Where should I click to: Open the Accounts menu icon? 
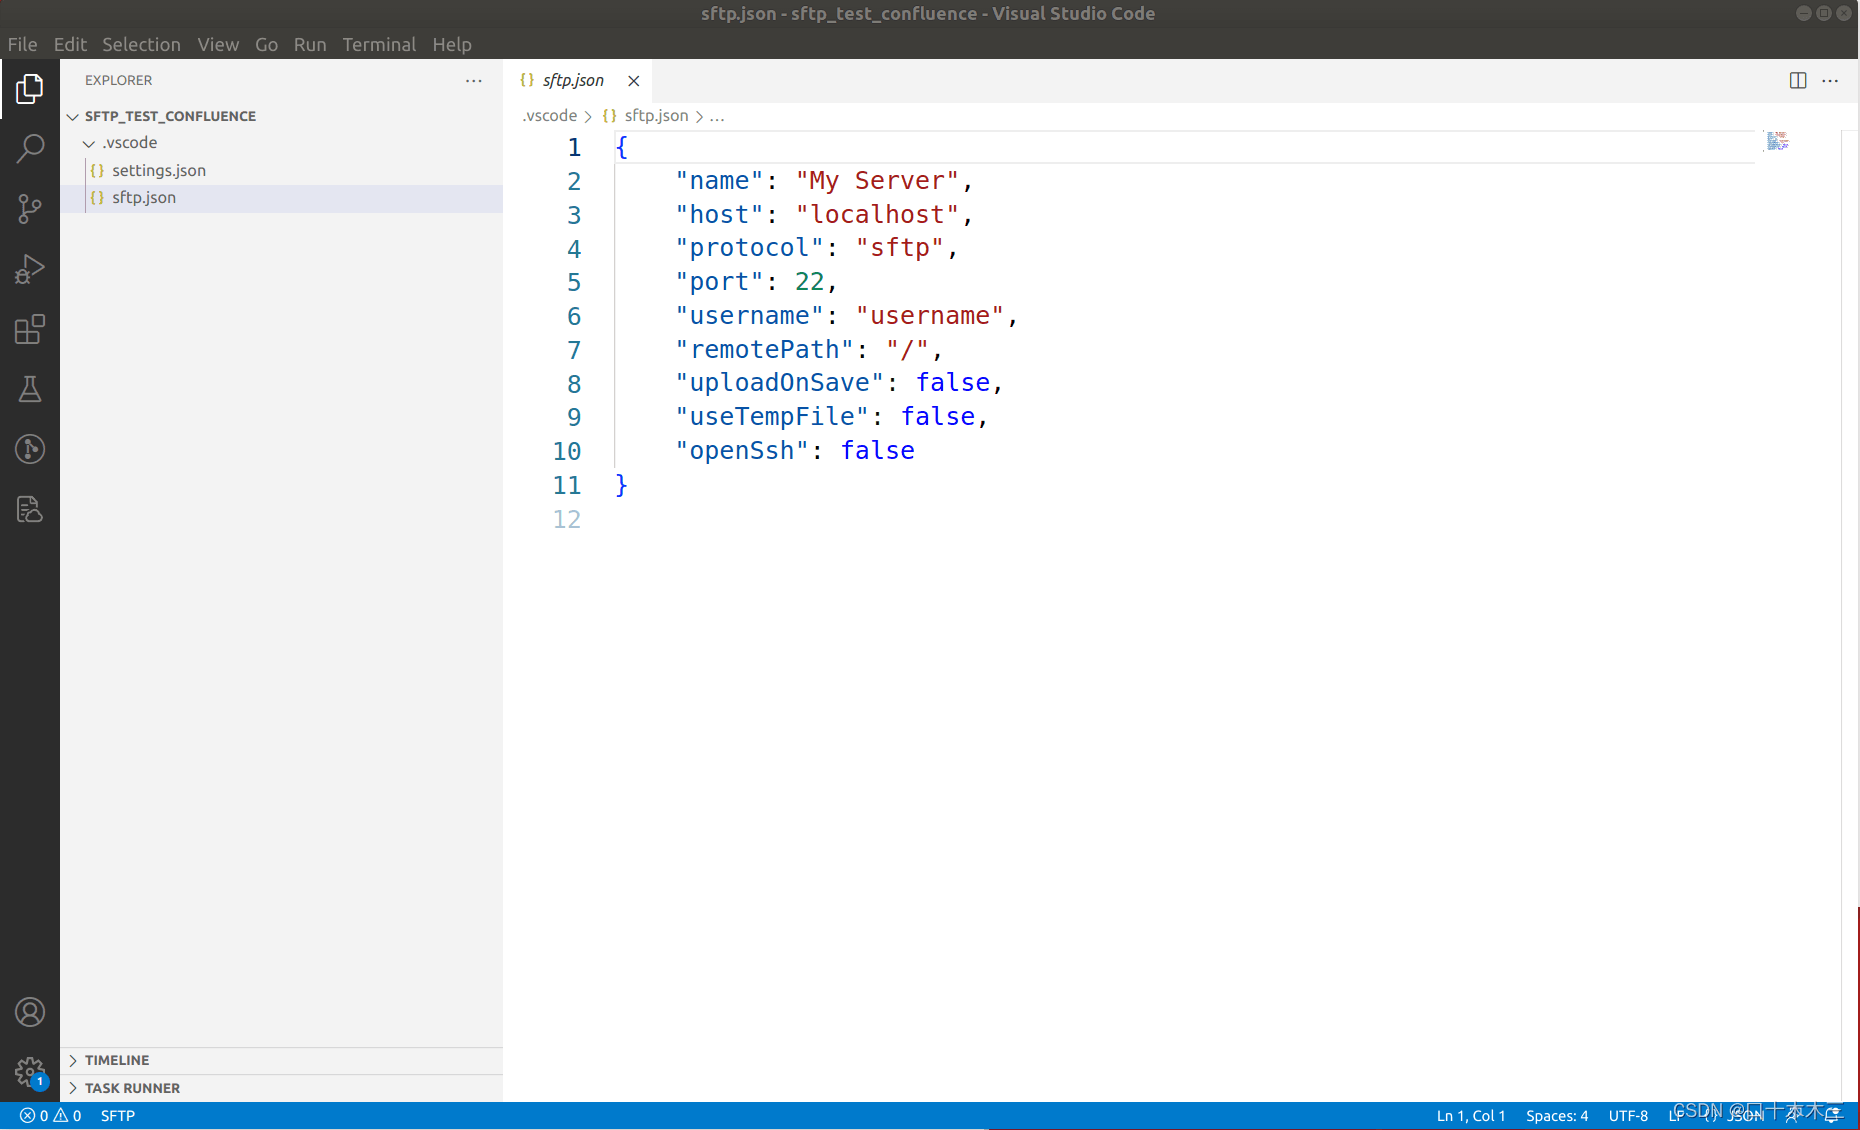coord(30,1012)
